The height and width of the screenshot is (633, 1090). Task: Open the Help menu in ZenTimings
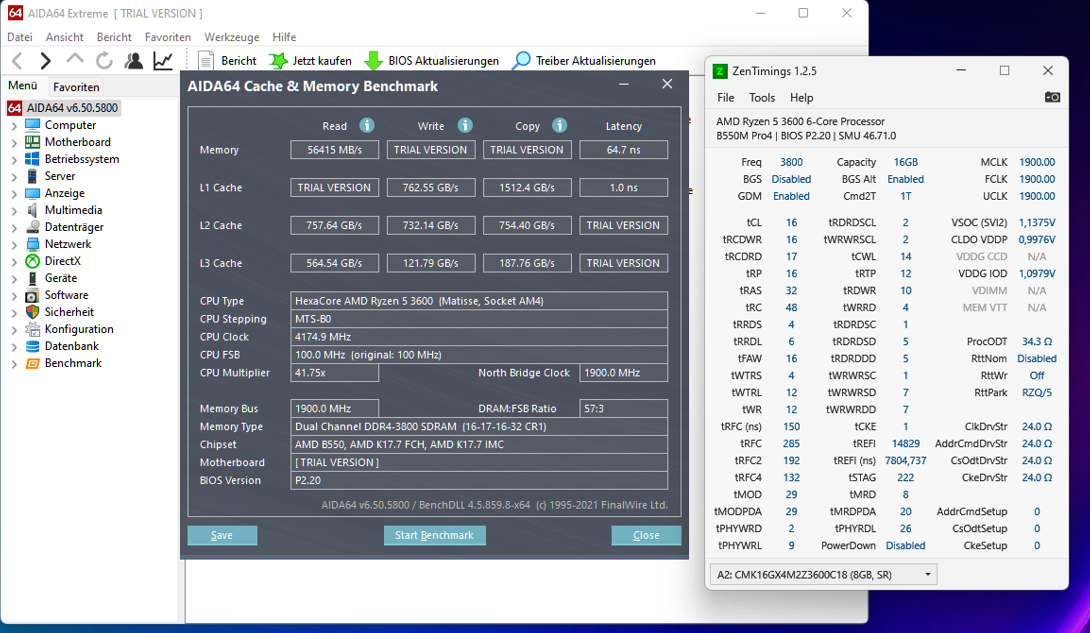pyautogui.click(x=802, y=98)
